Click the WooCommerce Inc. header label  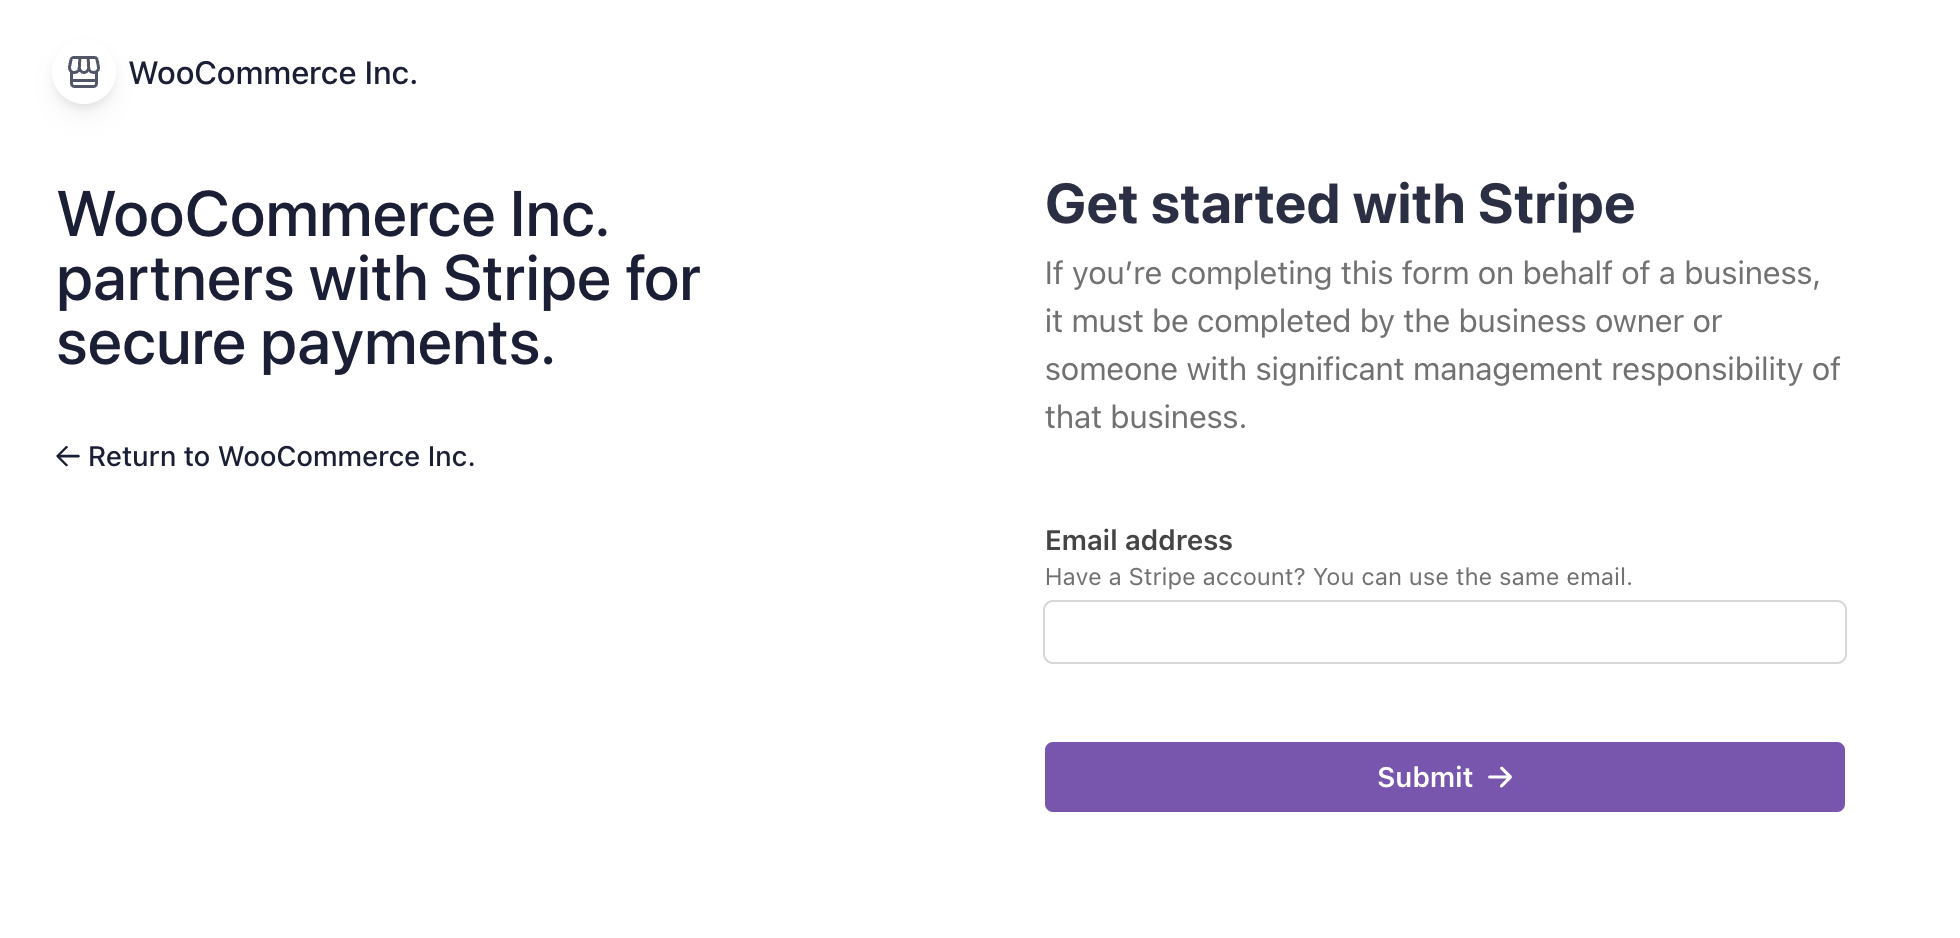273,71
